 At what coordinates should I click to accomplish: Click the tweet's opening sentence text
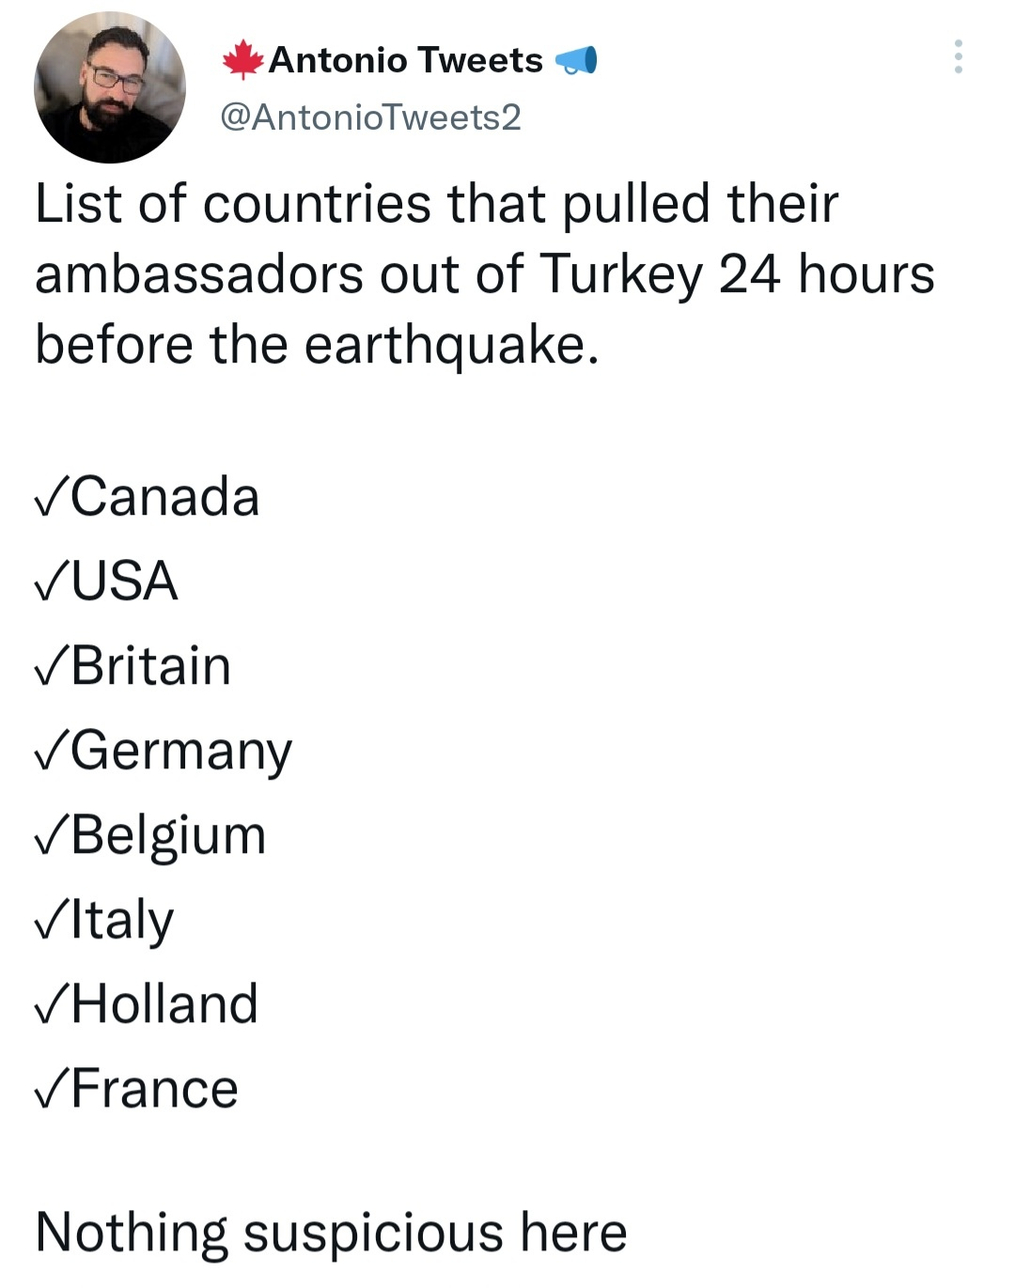point(485,274)
